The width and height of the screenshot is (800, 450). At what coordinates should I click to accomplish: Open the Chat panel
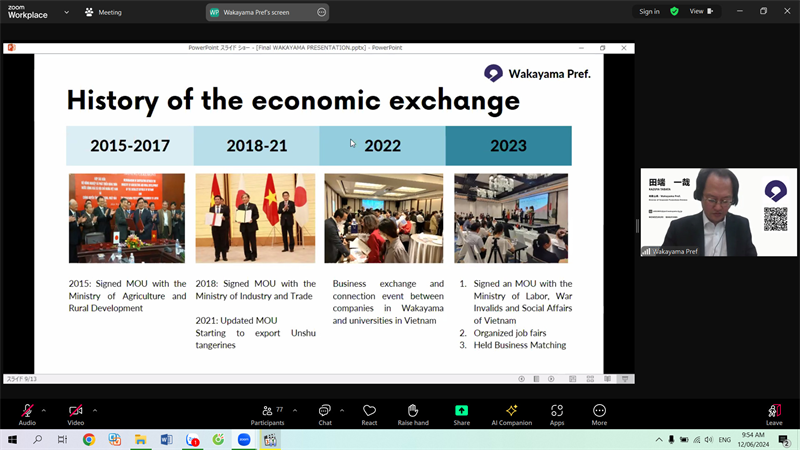[324, 411]
